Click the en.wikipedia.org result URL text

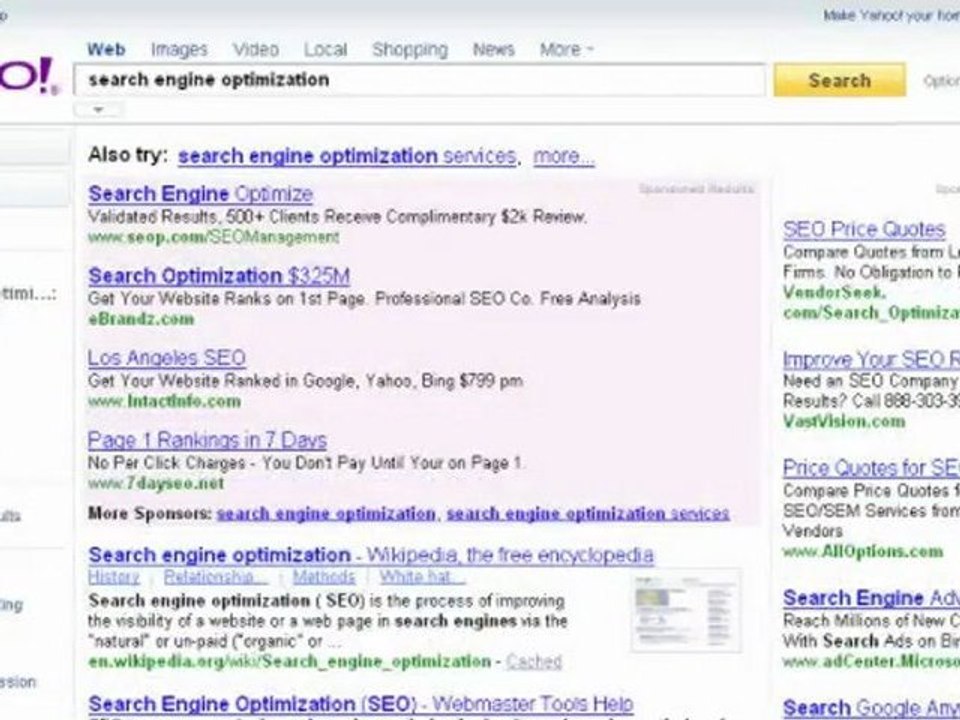tap(290, 662)
